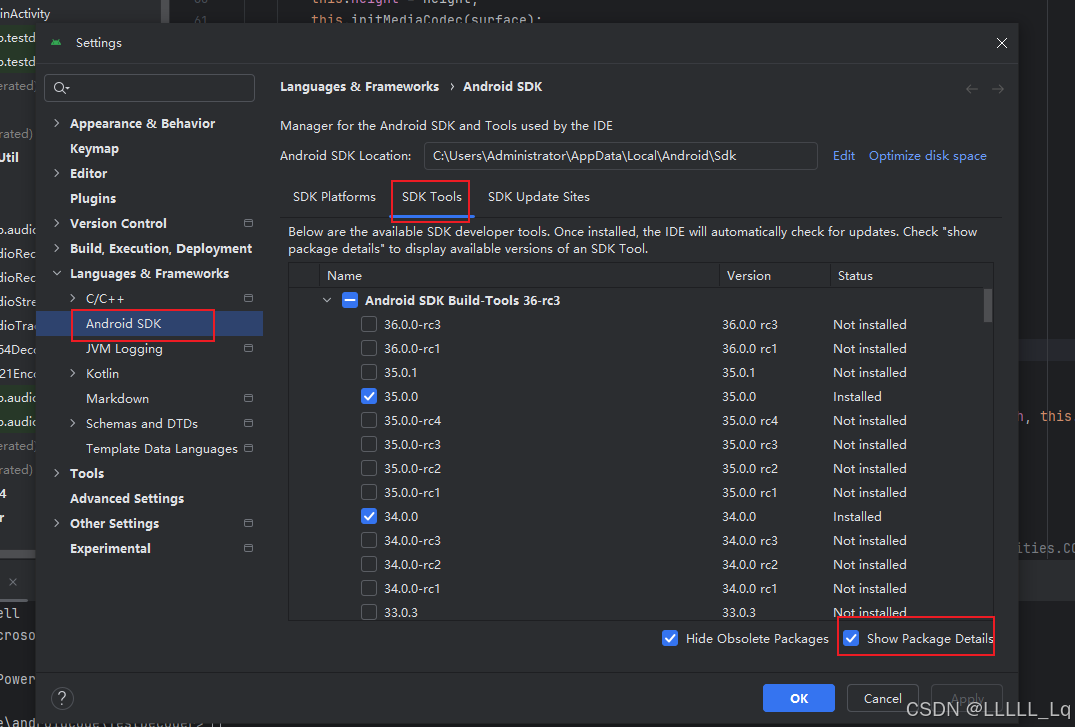This screenshot has height=727, width=1075.
Task: Uncheck Hide Obsolete Packages
Action: tap(670, 637)
